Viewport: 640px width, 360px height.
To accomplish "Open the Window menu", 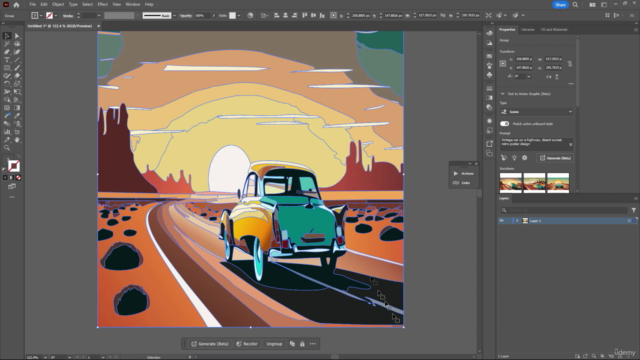I will click(133, 4).
